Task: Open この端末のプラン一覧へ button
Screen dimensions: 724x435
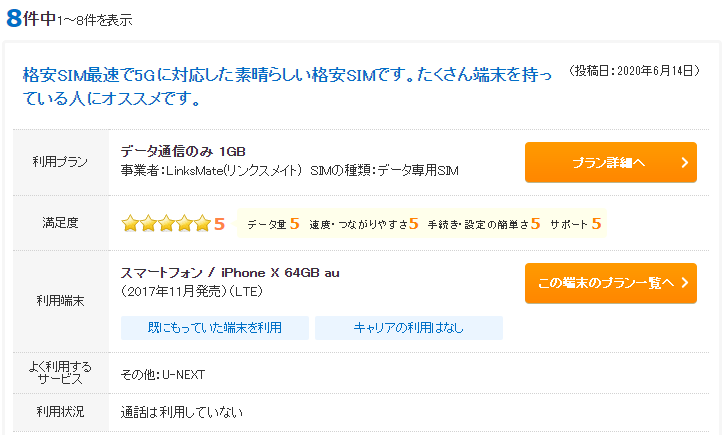Action: click(x=610, y=283)
